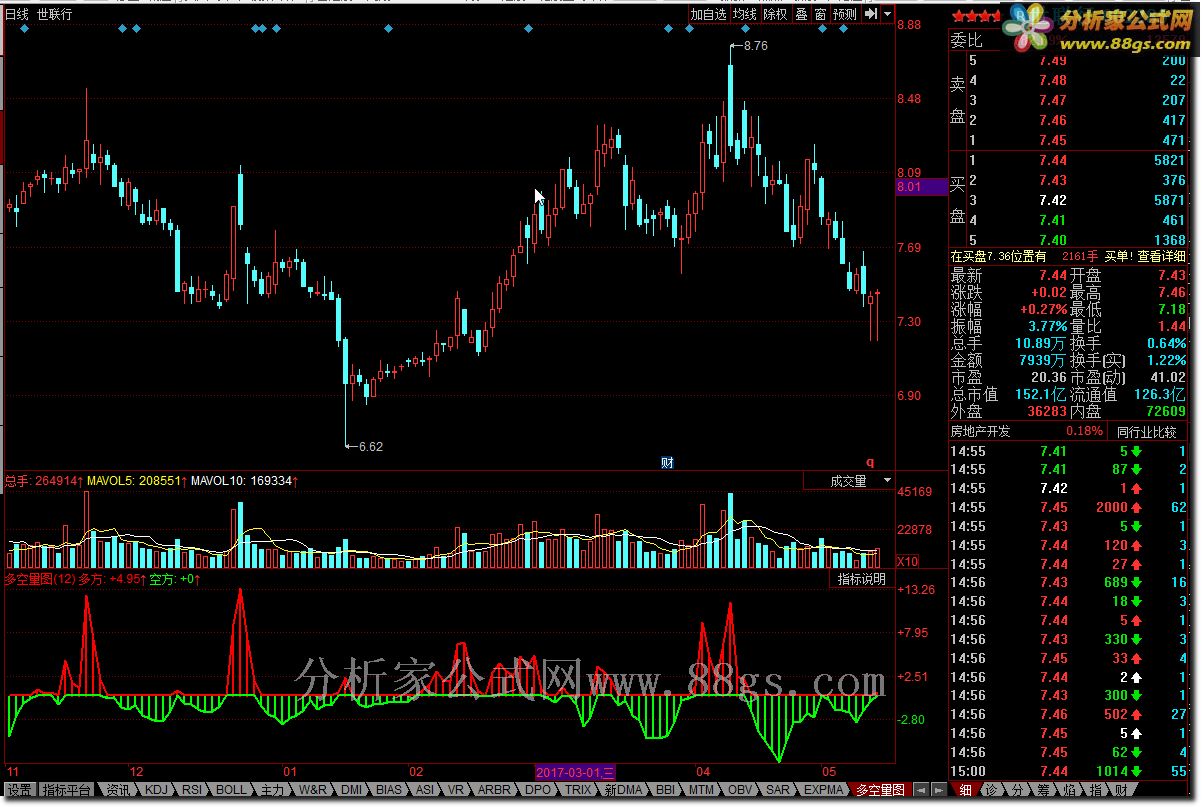Open the dropdown arrow beside the jump-to-end icon
The image size is (1202, 807).
click(887, 14)
